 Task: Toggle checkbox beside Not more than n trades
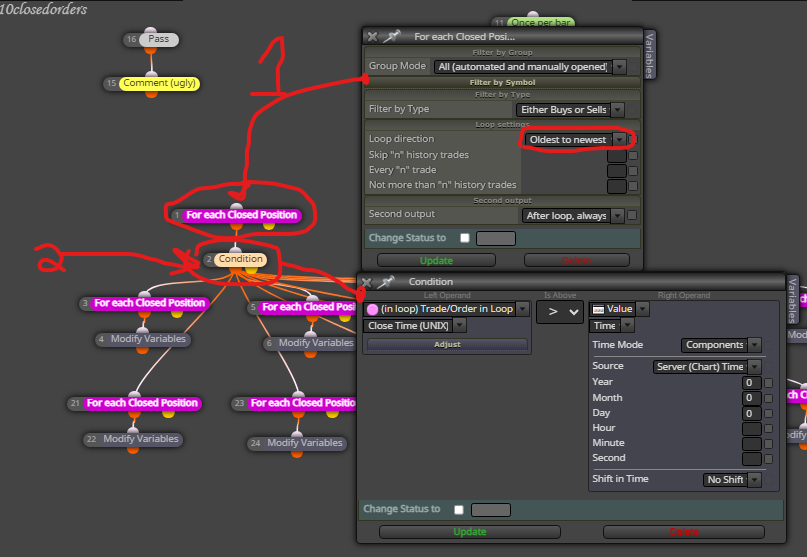(x=633, y=185)
